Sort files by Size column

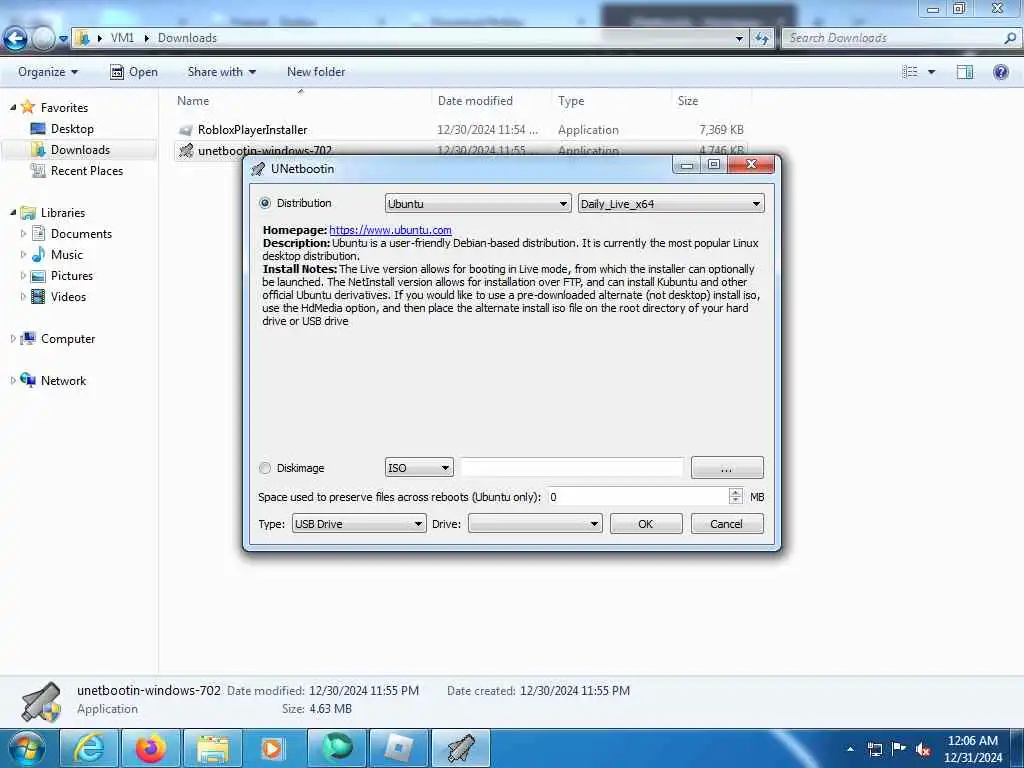pyautogui.click(x=688, y=101)
